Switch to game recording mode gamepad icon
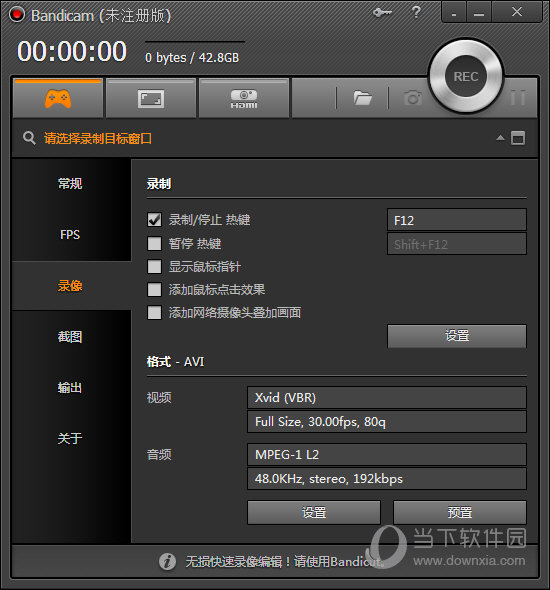 (x=58, y=99)
